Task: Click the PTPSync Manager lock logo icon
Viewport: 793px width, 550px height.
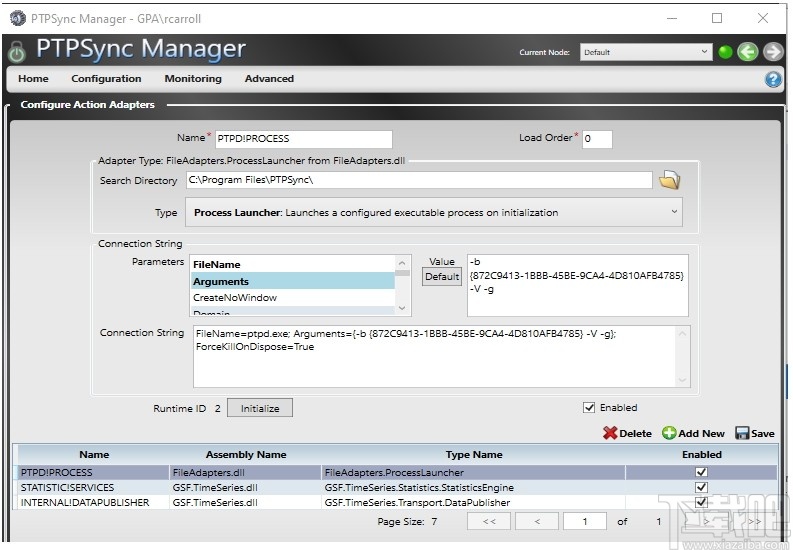Action: 16,52
